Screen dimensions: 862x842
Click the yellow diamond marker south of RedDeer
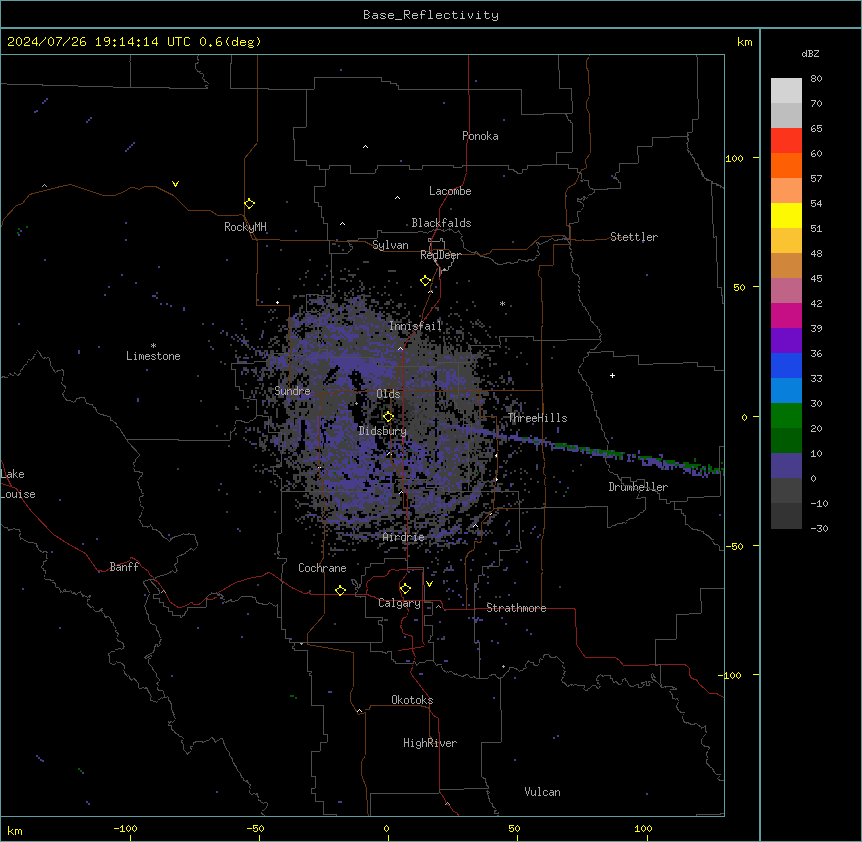click(426, 280)
